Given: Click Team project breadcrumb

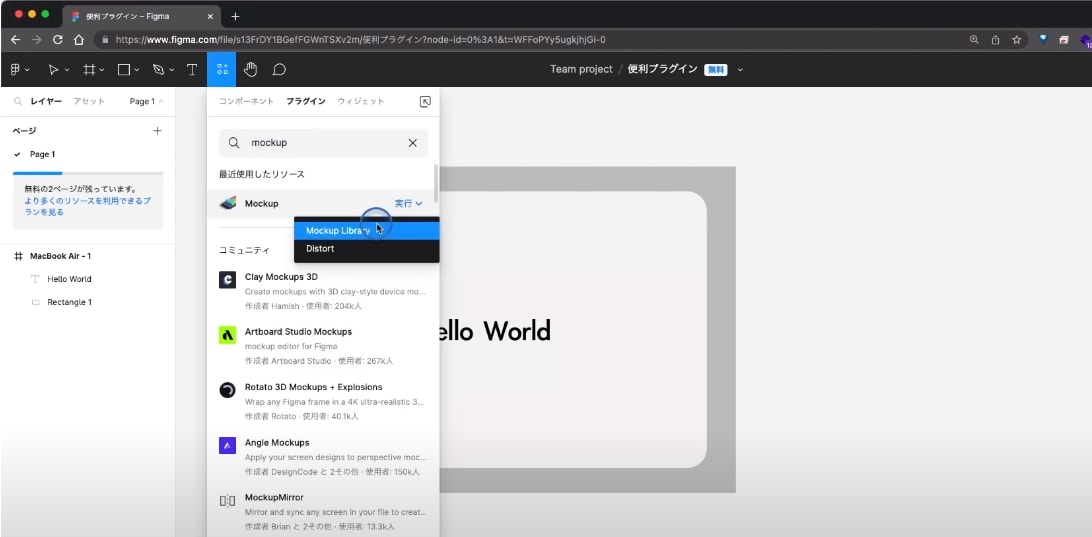Looking at the screenshot, I should click(x=581, y=70).
